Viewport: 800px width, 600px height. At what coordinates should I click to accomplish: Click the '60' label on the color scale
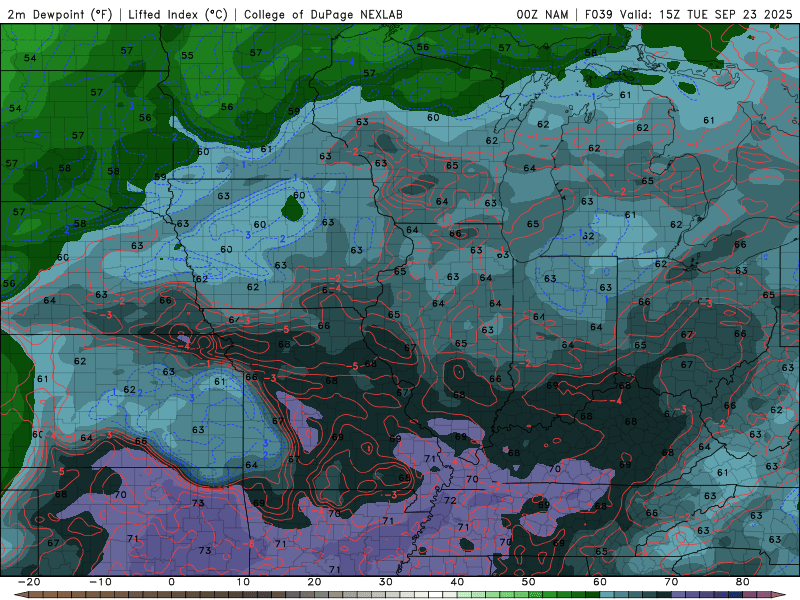coord(600,582)
